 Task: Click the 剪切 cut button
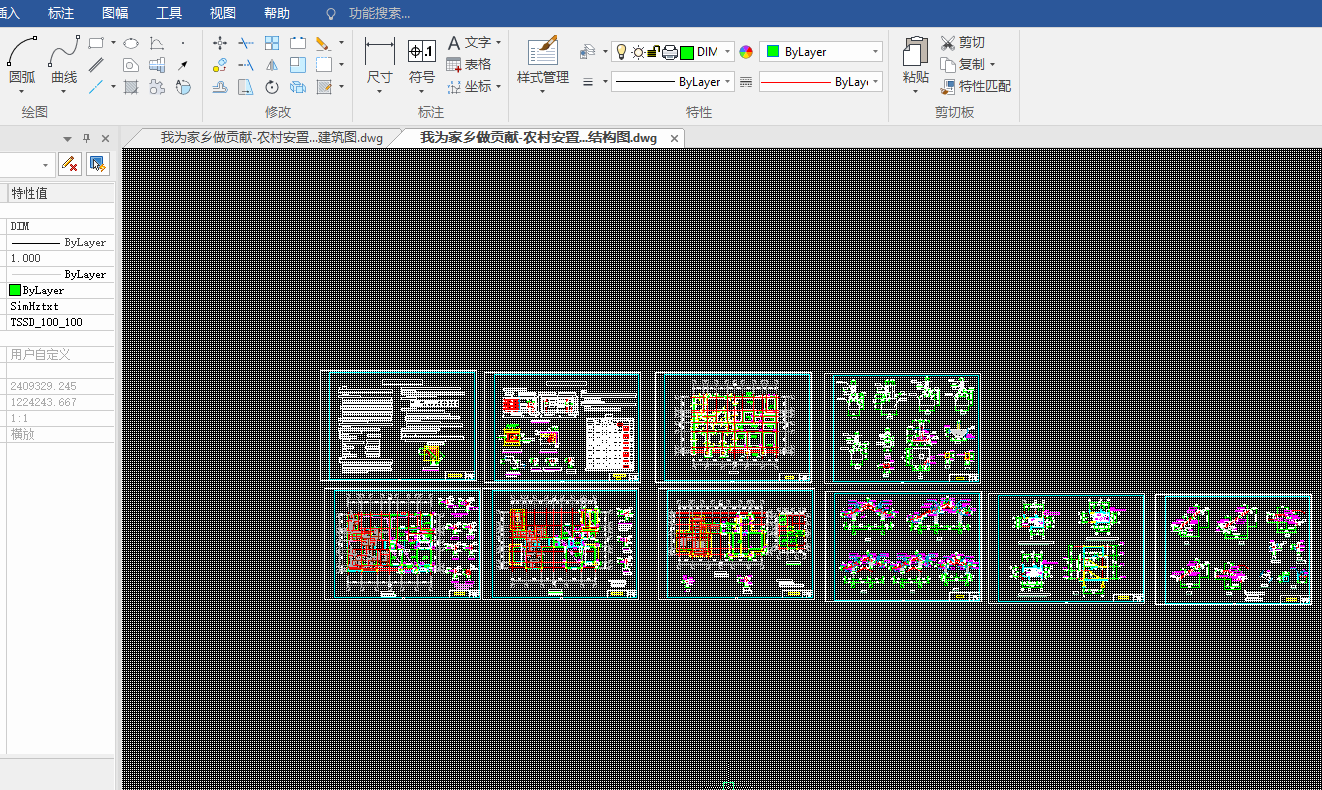click(x=963, y=42)
